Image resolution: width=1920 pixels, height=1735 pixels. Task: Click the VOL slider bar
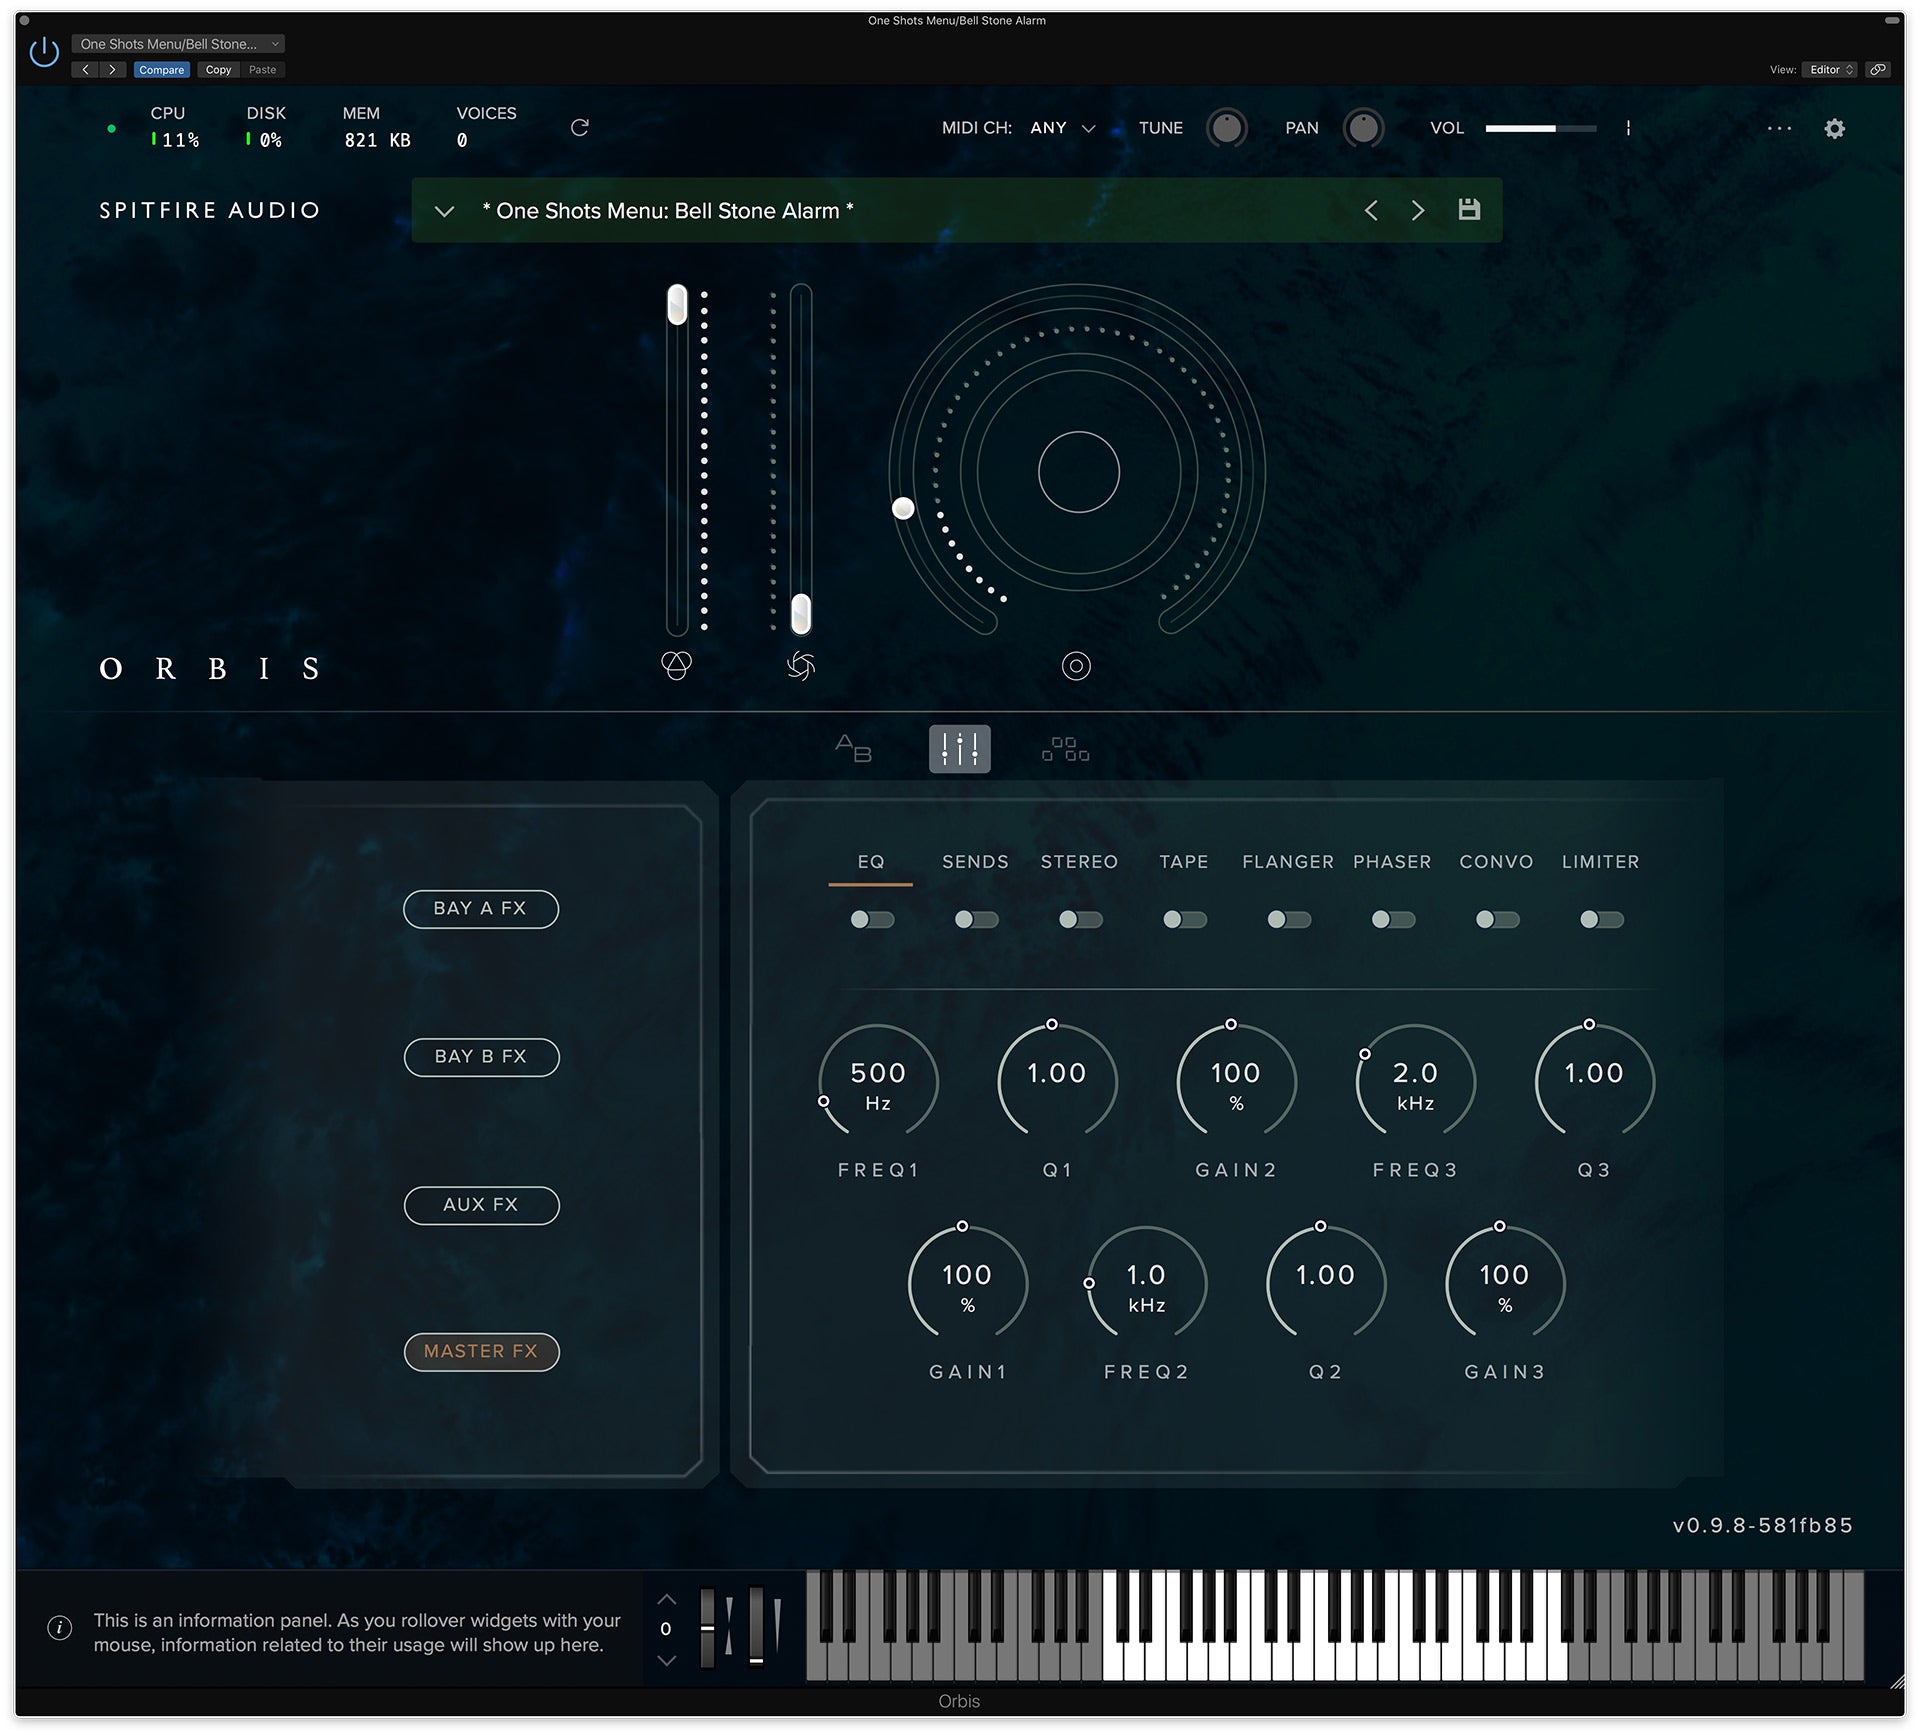[x=1539, y=129]
